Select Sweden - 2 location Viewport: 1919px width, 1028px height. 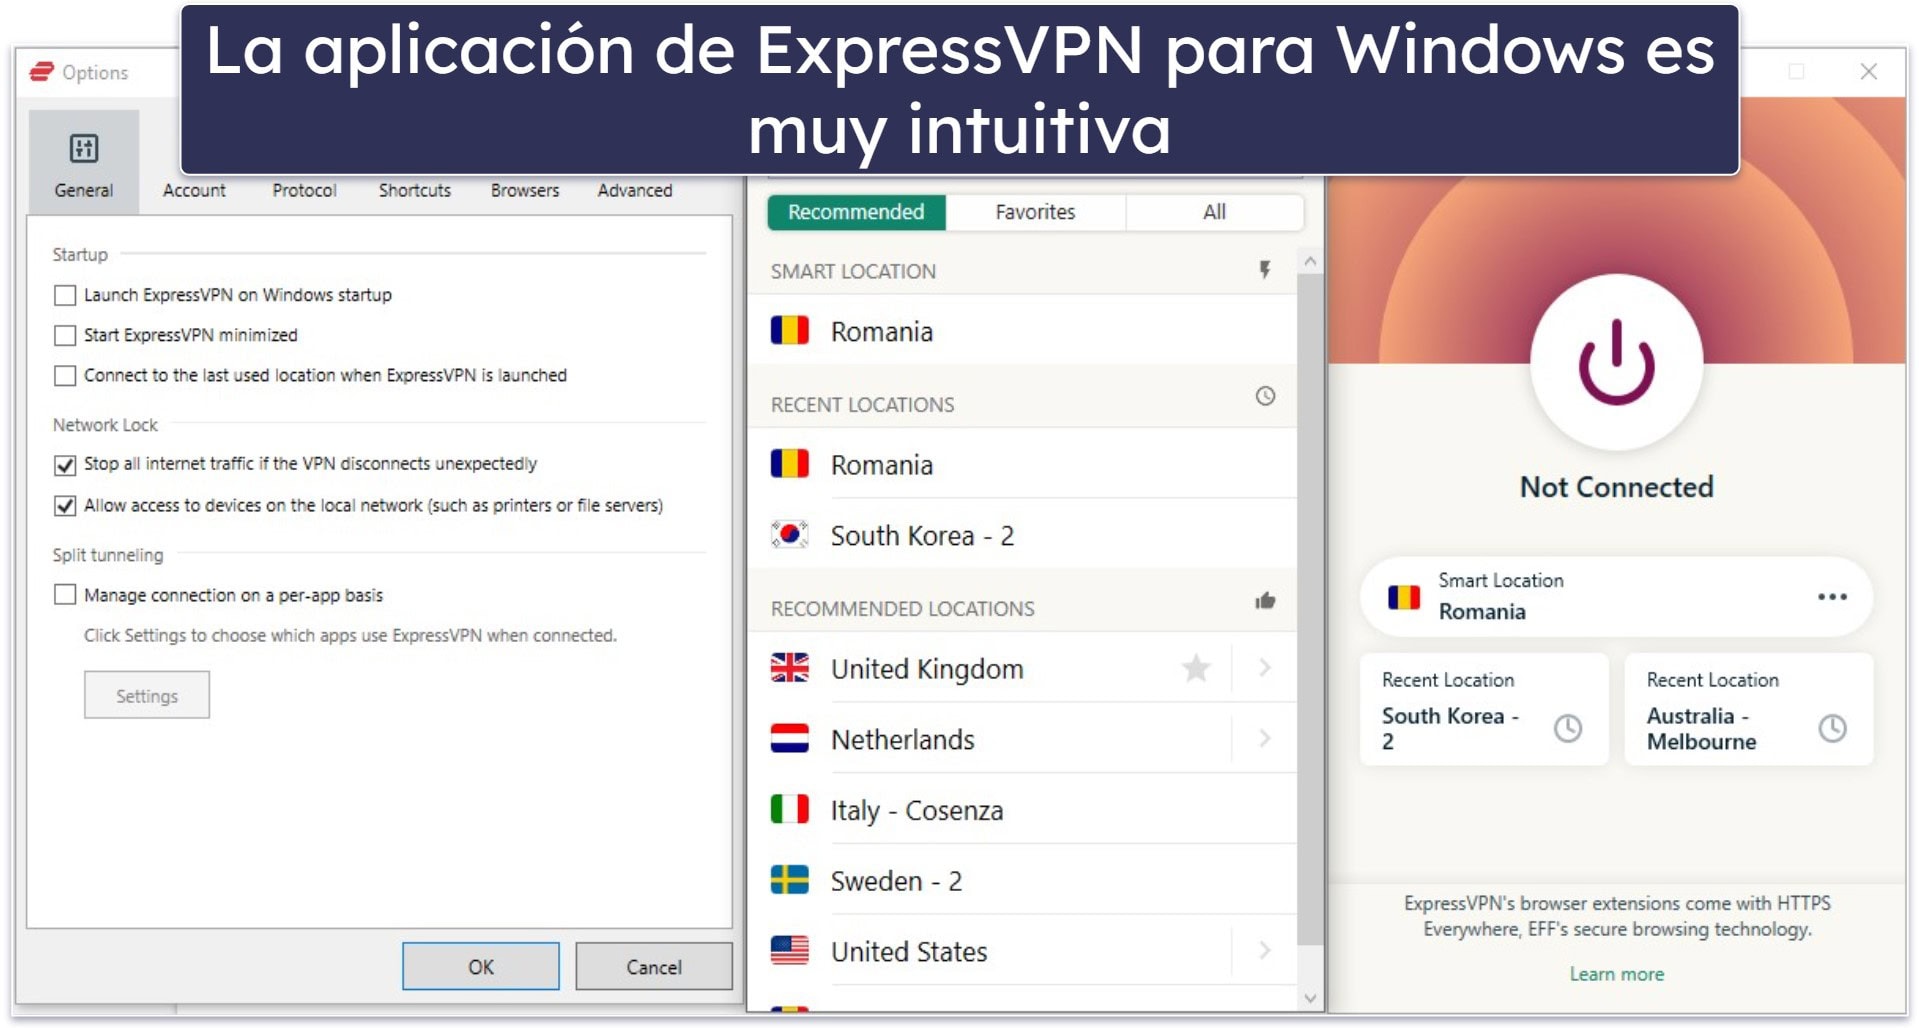tap(1022, 880)
